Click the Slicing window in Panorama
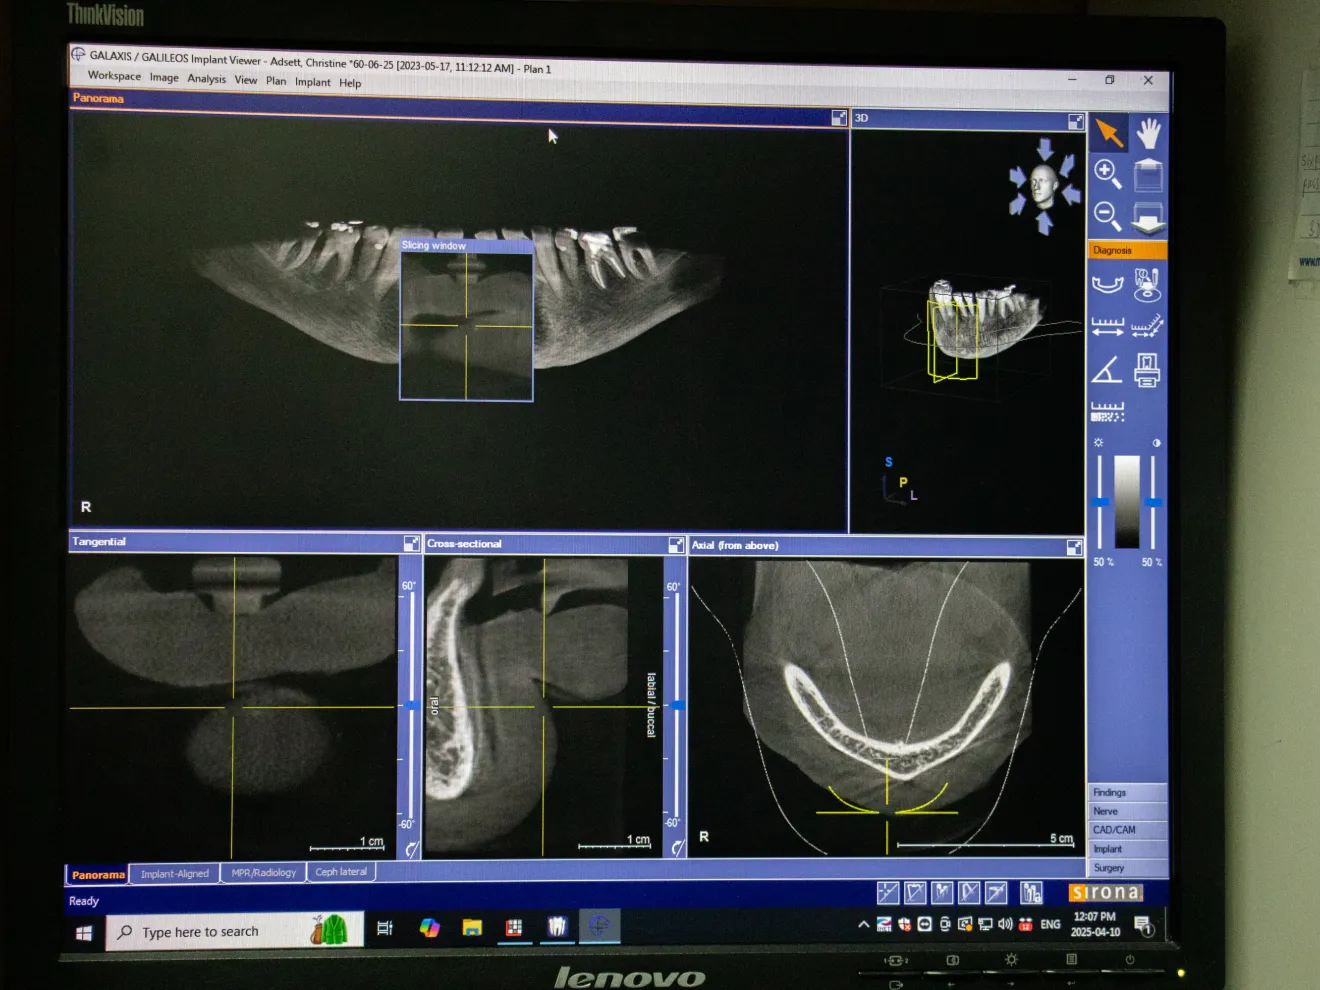Image resolution: width=1320 pixels, height=990 pixels. pos(466,320)
